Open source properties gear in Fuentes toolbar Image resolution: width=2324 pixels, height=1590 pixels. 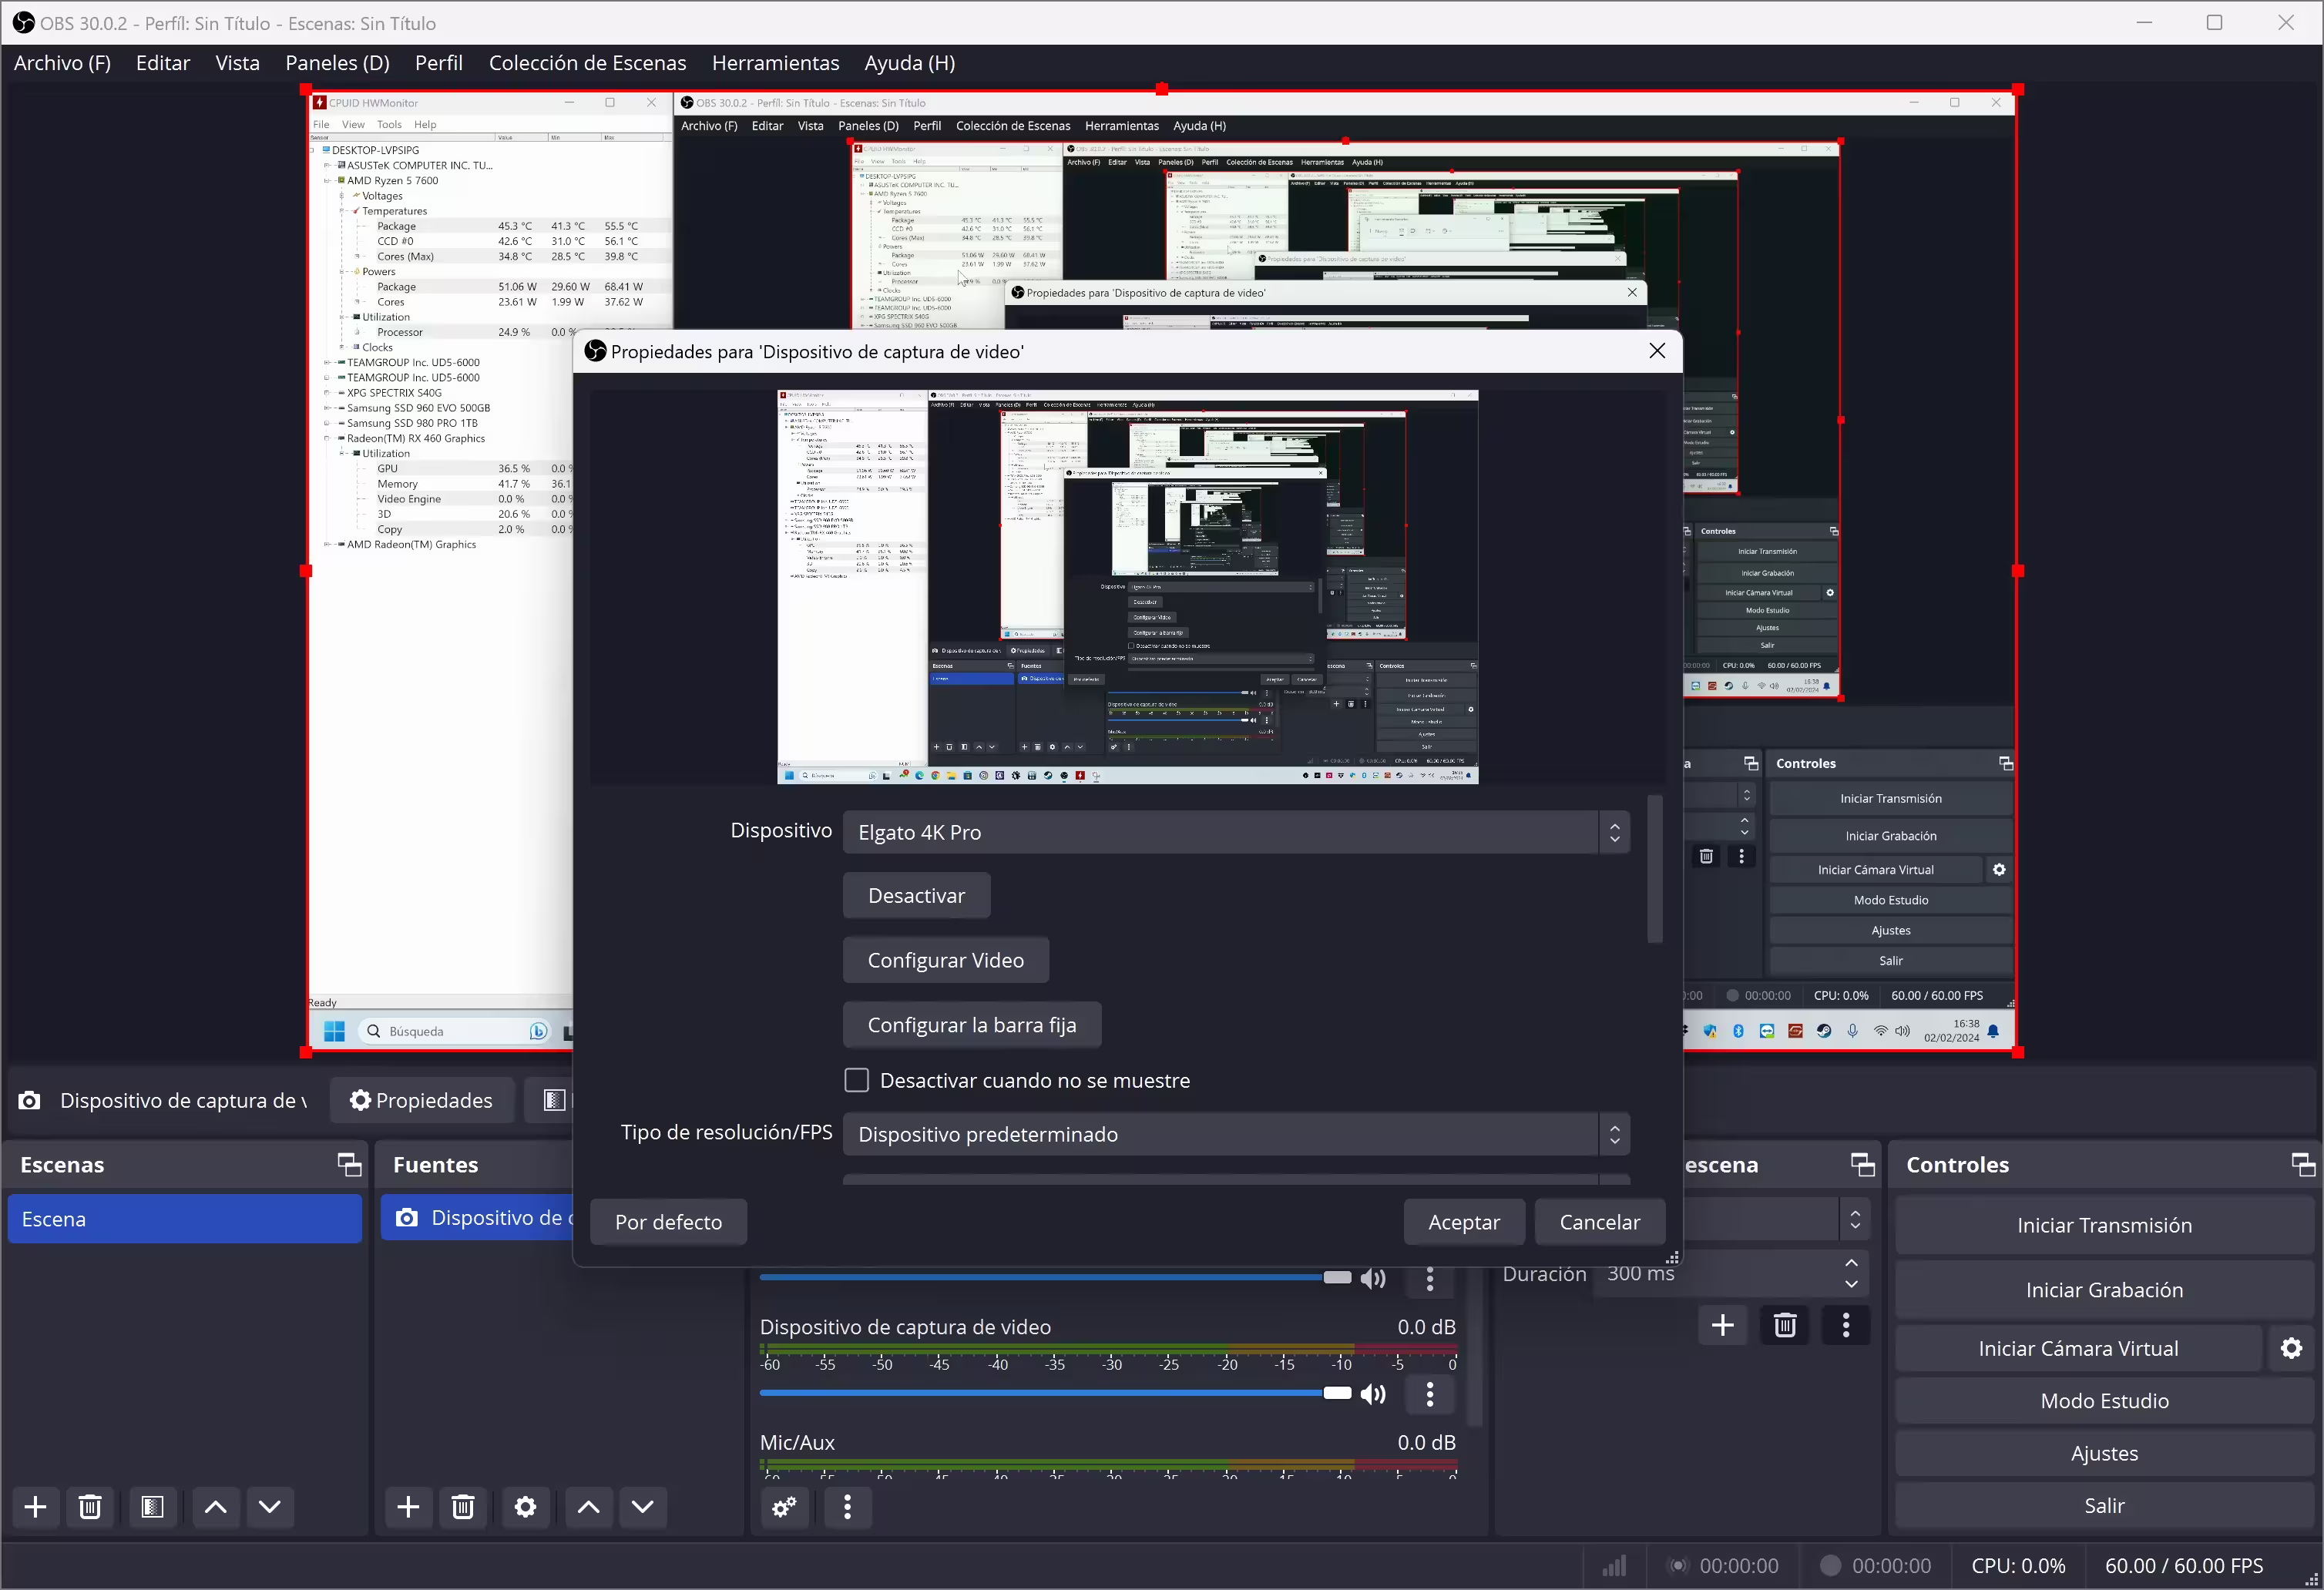[525, 1507]
